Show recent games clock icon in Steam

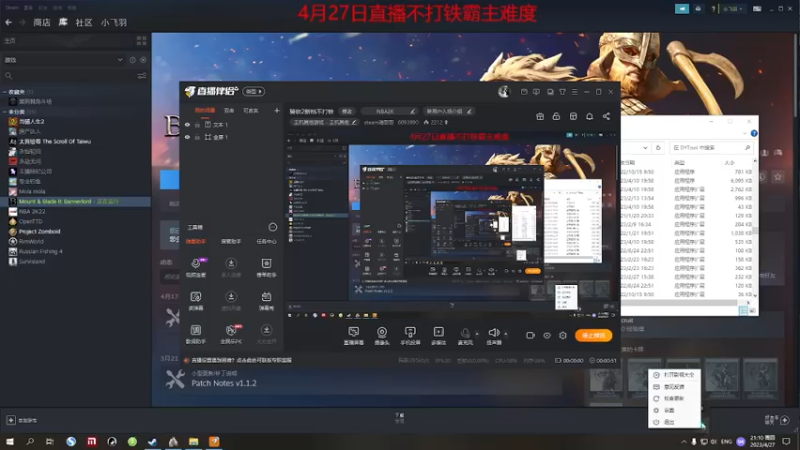(132, 60)
